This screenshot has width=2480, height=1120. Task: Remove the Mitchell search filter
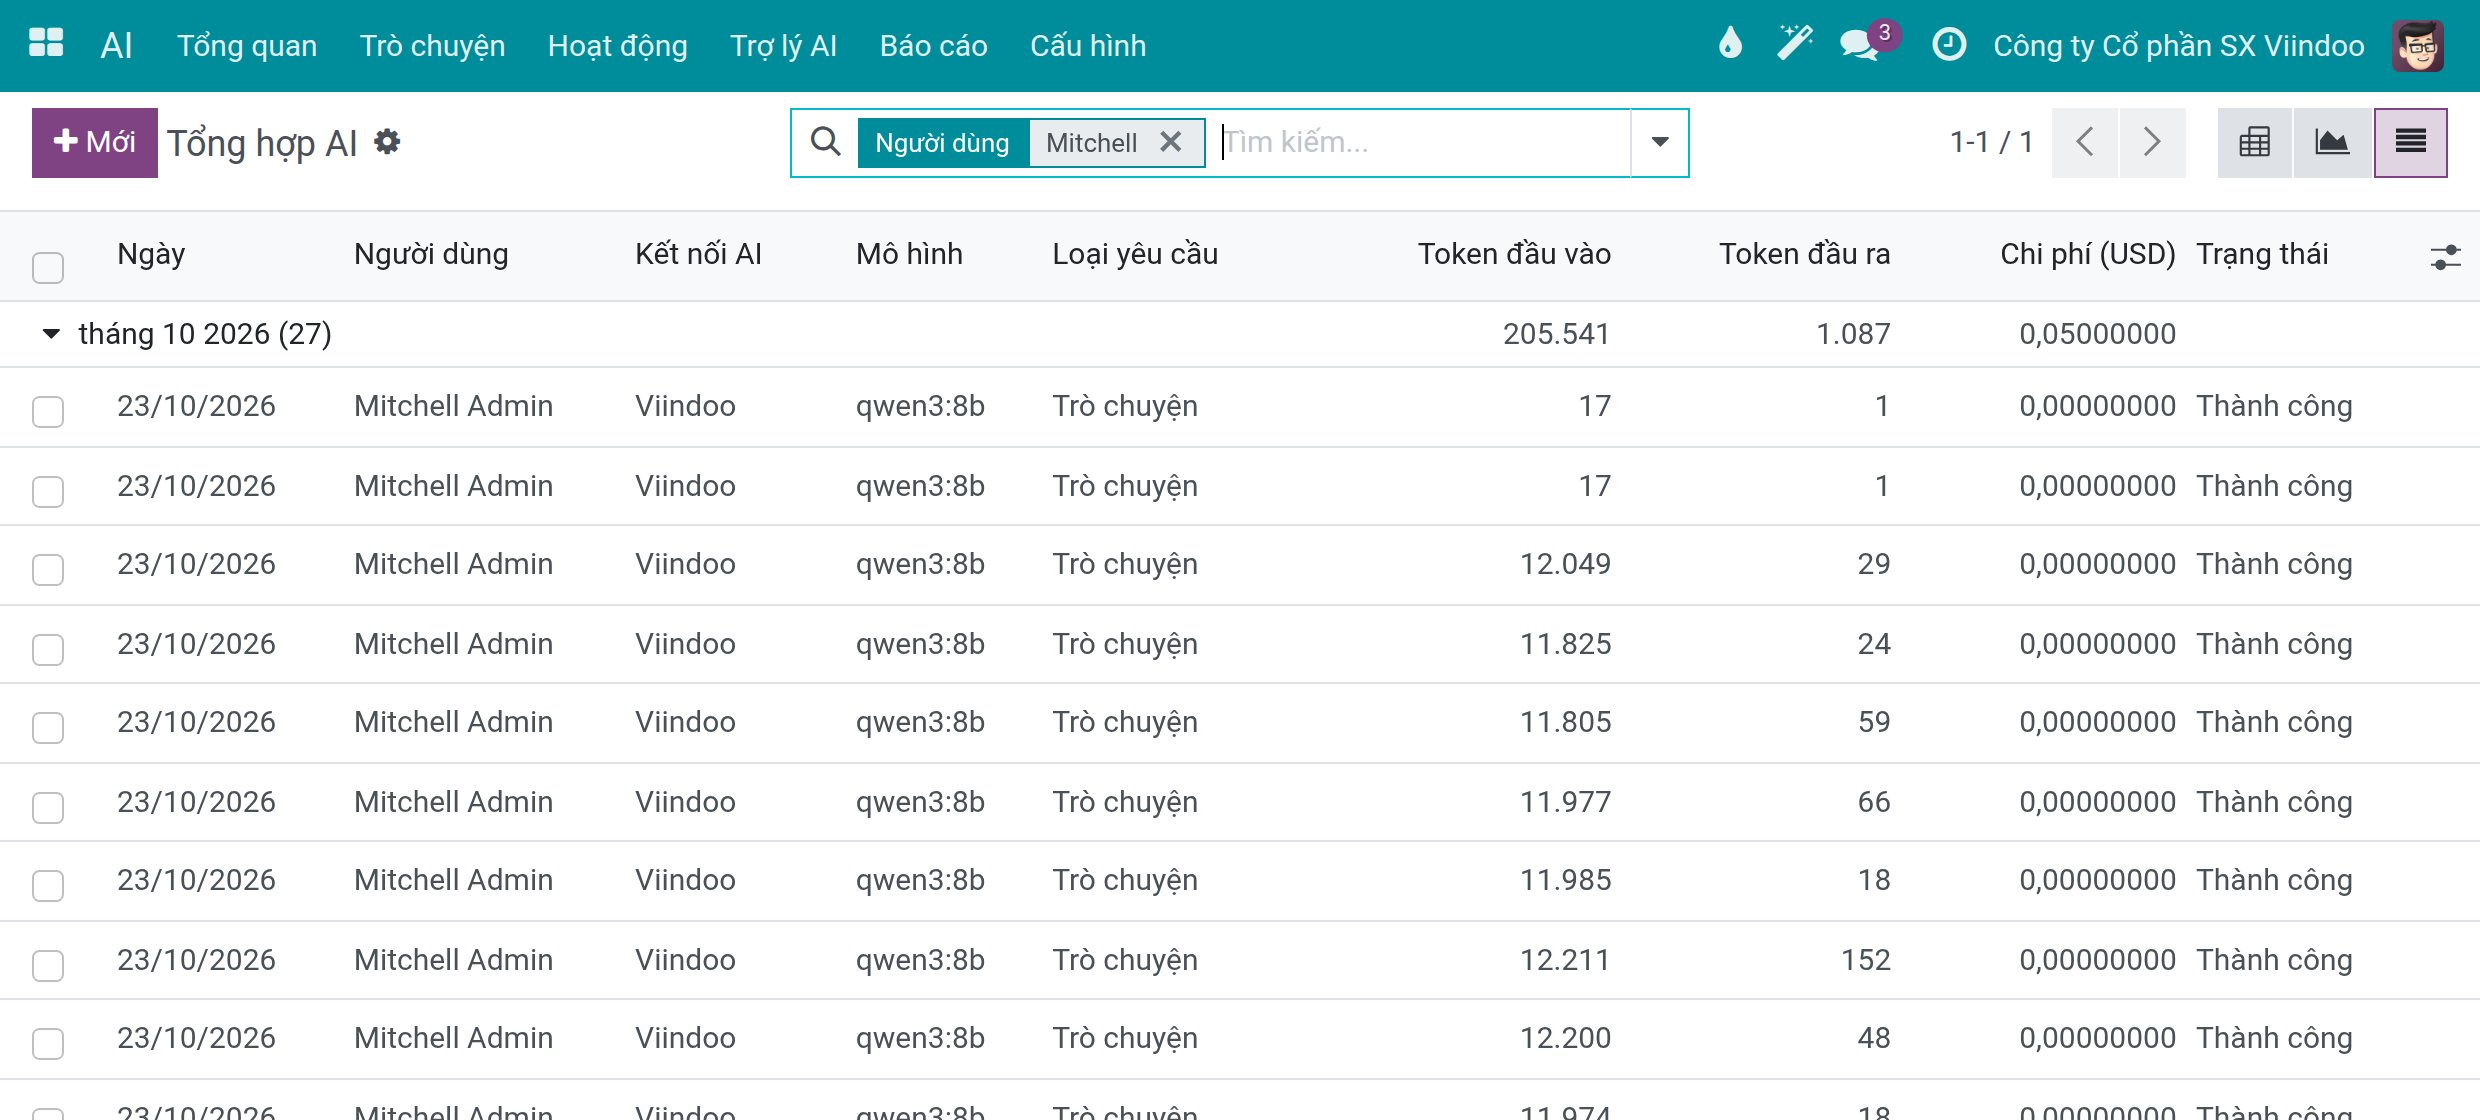tap(1170, 142)
